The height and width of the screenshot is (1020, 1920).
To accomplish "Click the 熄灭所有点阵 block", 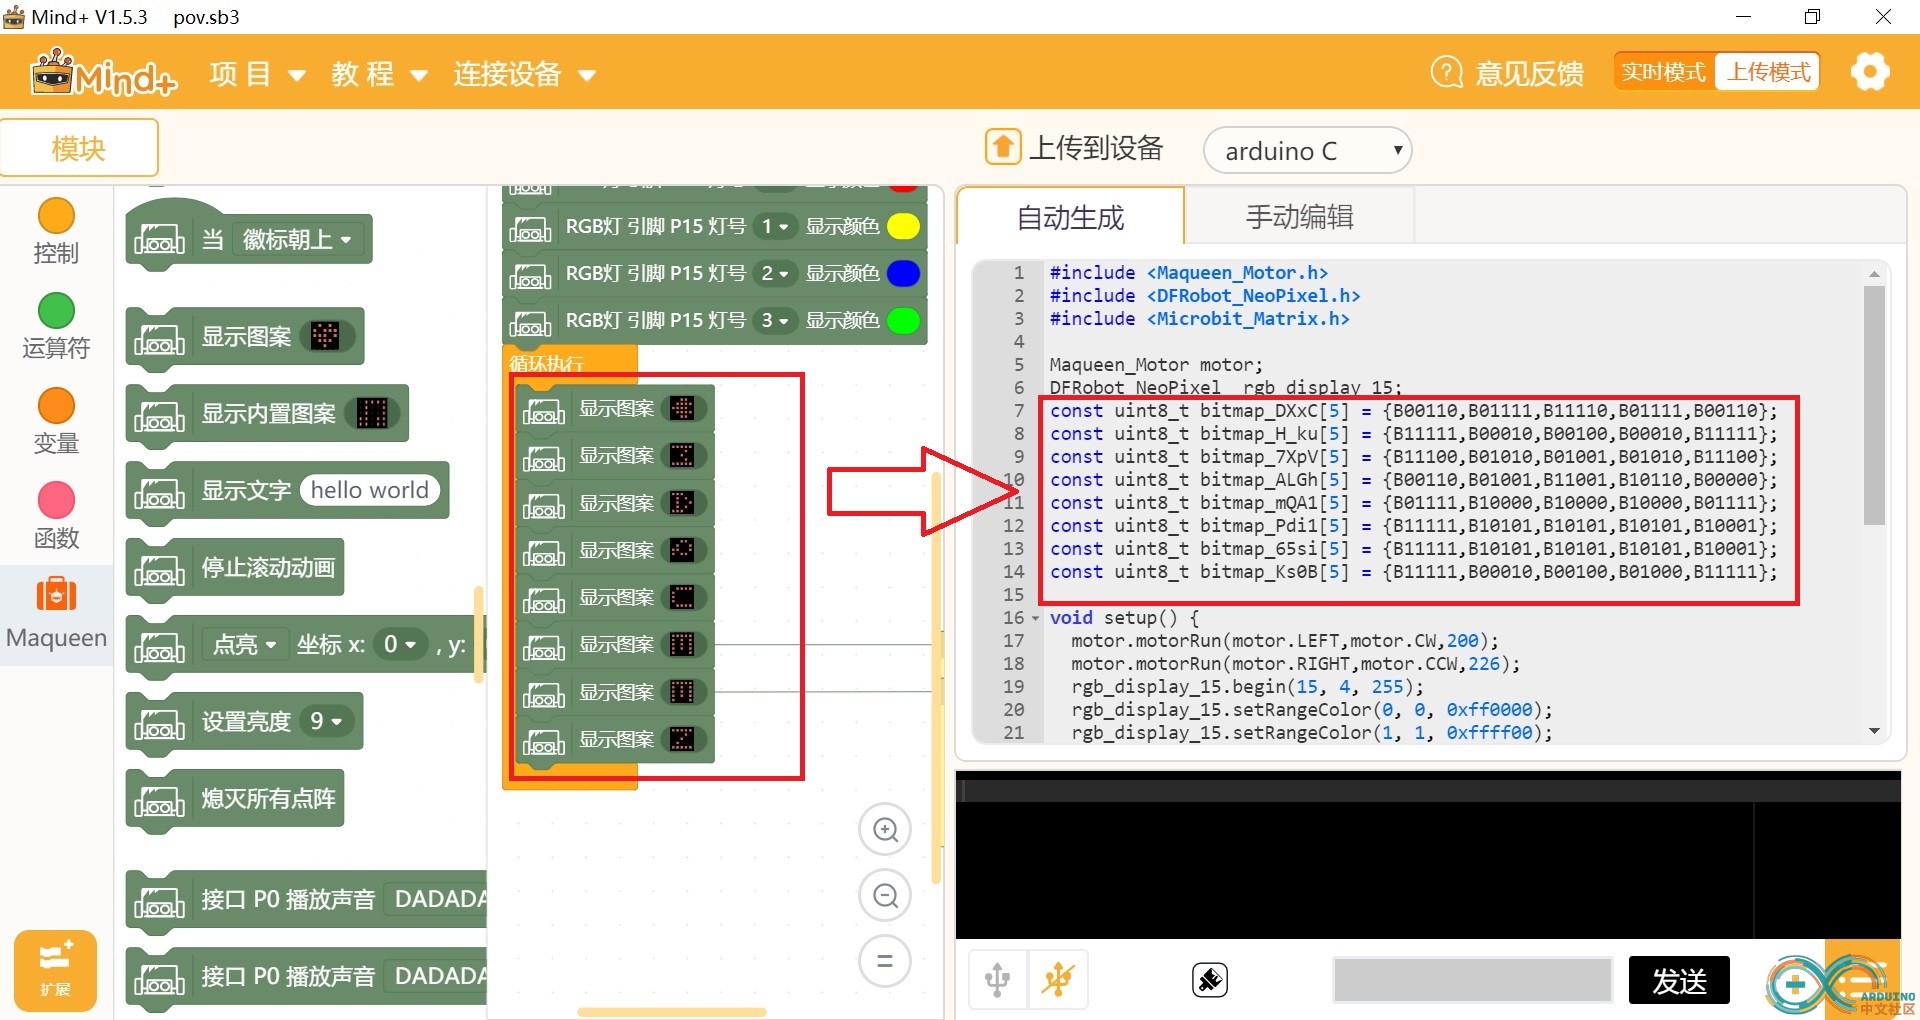I will coord(236,798).
